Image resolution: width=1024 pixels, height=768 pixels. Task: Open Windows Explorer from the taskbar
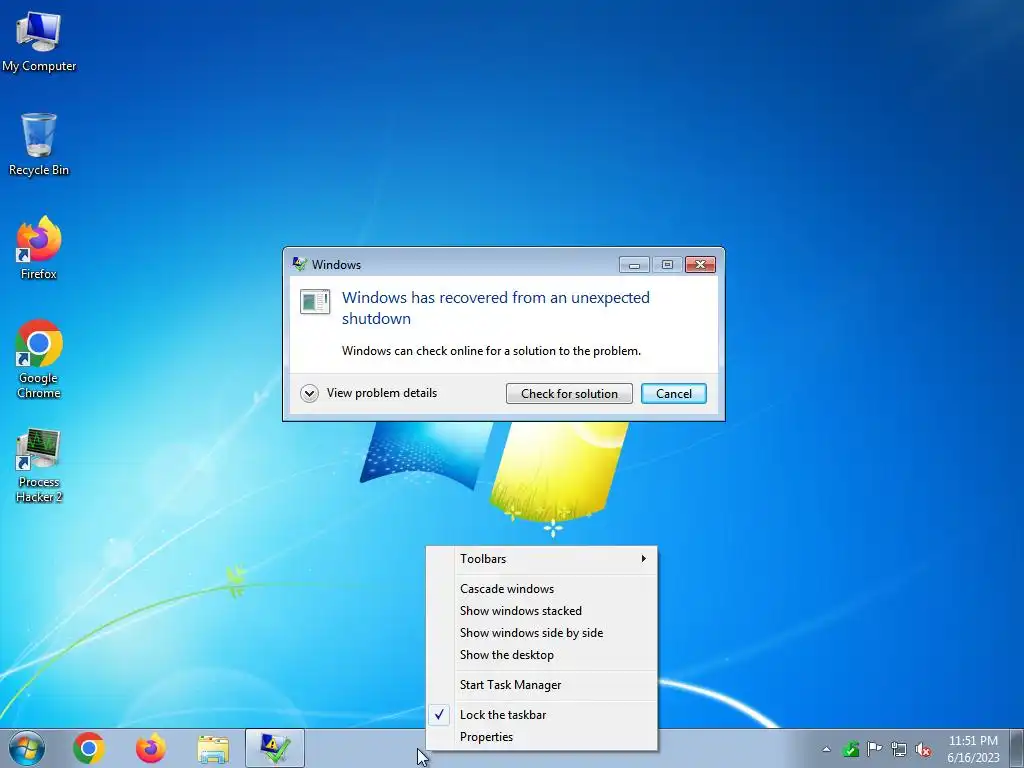pos(213,749)
